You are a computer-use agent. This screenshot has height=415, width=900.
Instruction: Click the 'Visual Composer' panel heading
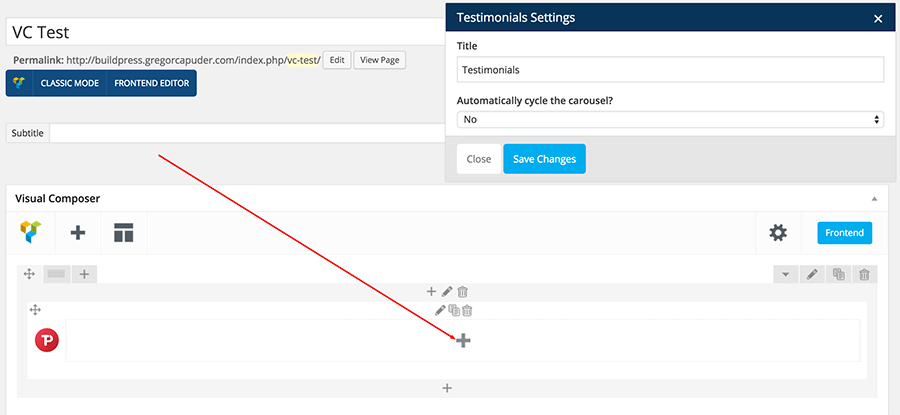point(57,199)
